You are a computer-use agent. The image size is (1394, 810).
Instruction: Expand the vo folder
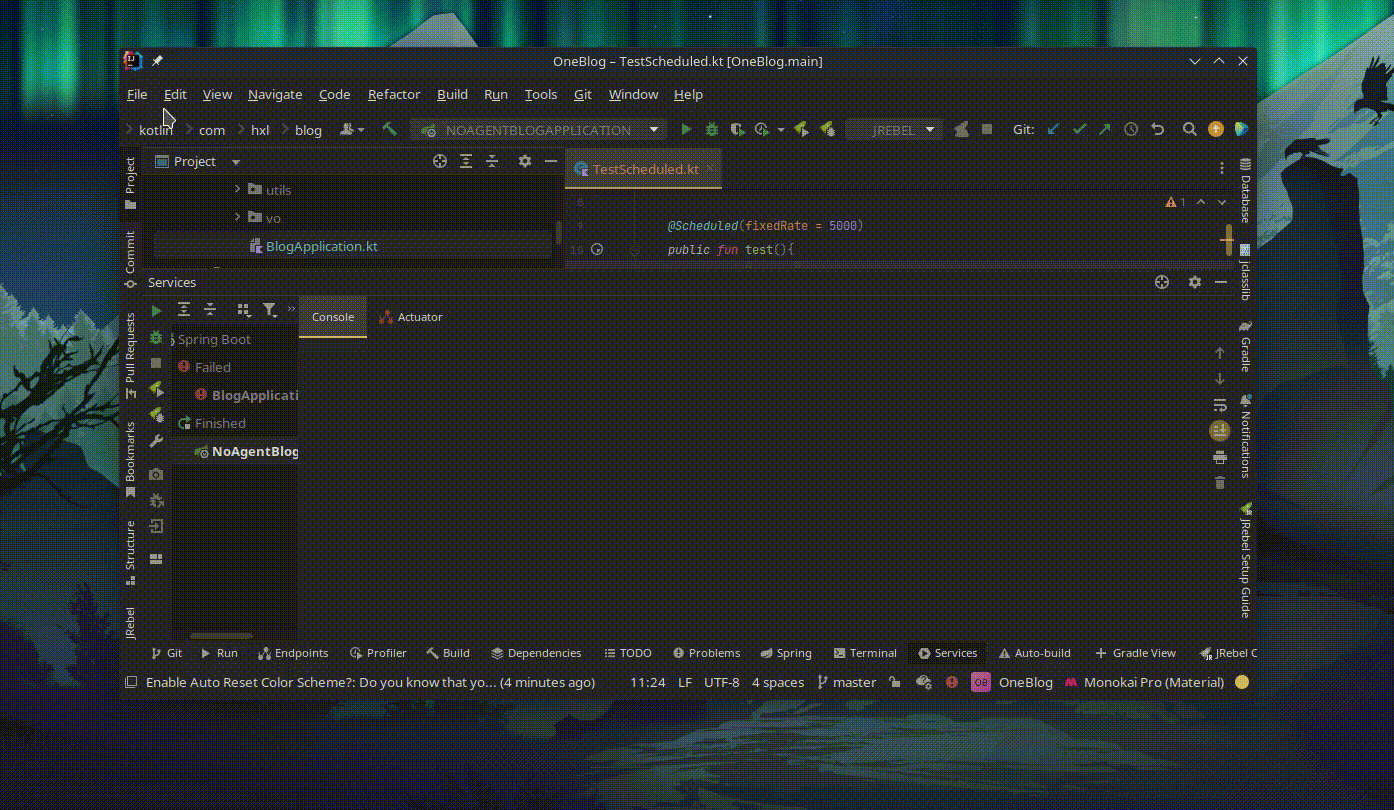coord(237,217)
